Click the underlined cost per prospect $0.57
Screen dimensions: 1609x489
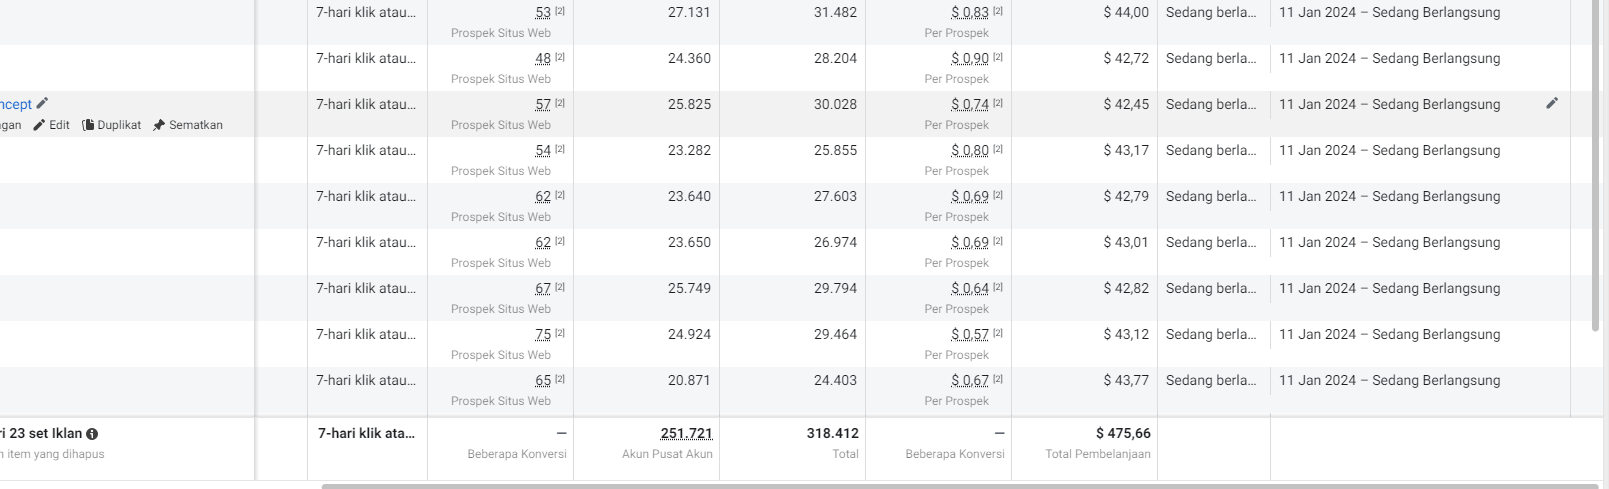click(x=970, y=334)
